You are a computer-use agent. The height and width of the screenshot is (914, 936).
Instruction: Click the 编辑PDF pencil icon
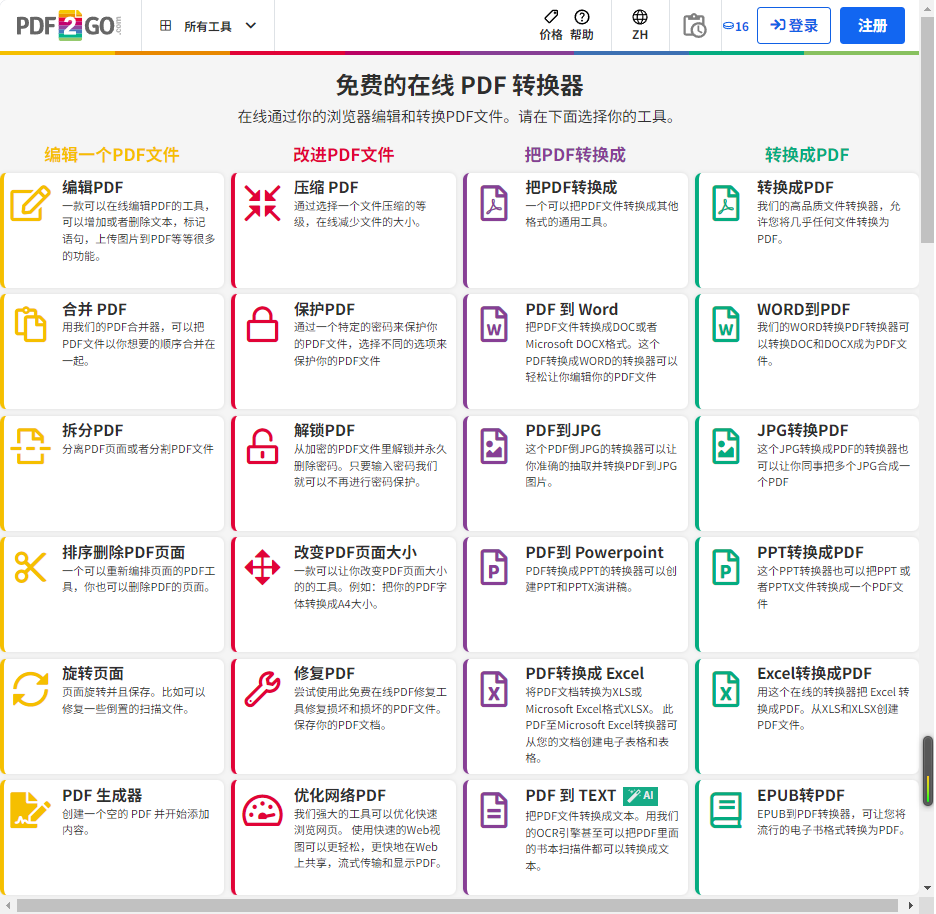click(x=30, y=203)
